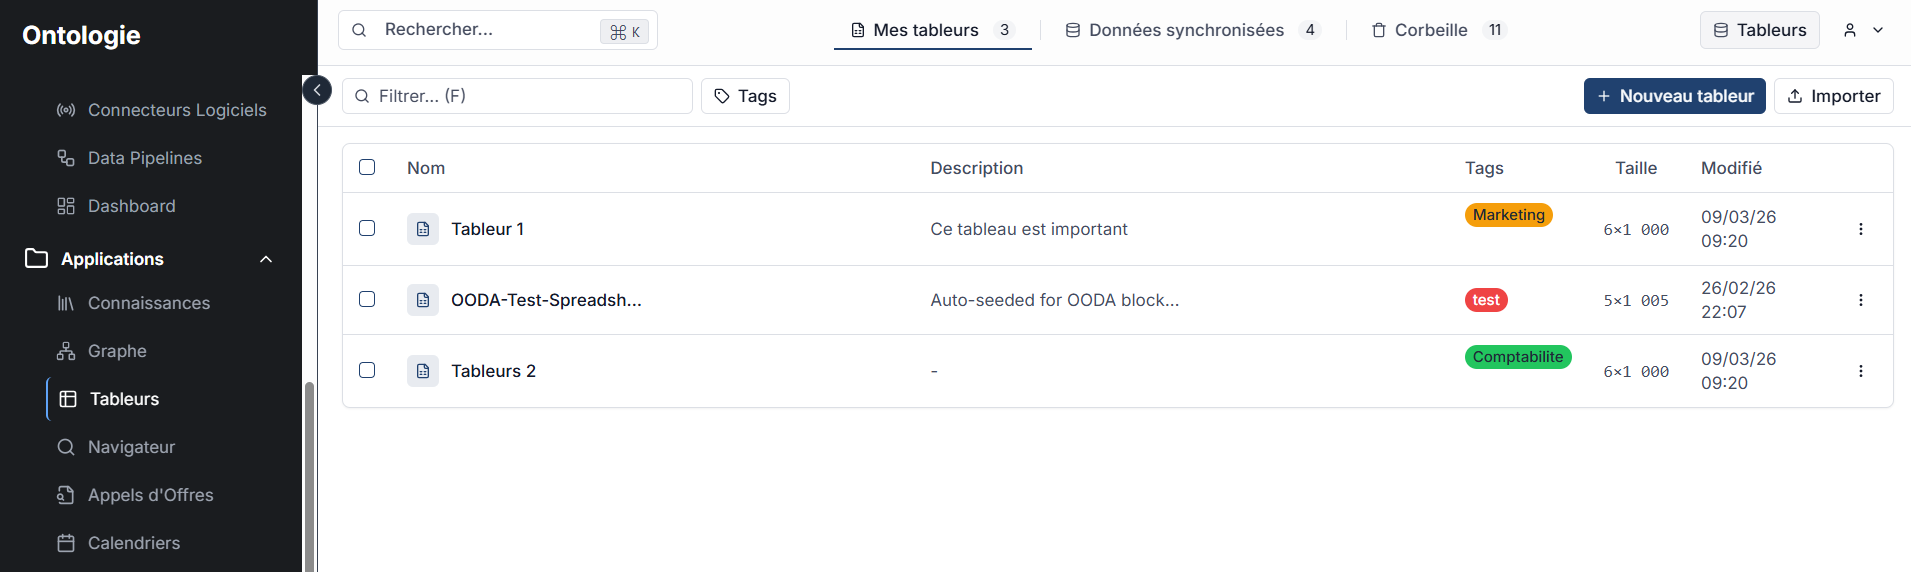Click the Appels d'Offres sidebar icon
The image size is (1911, 572).
point(66,495)
